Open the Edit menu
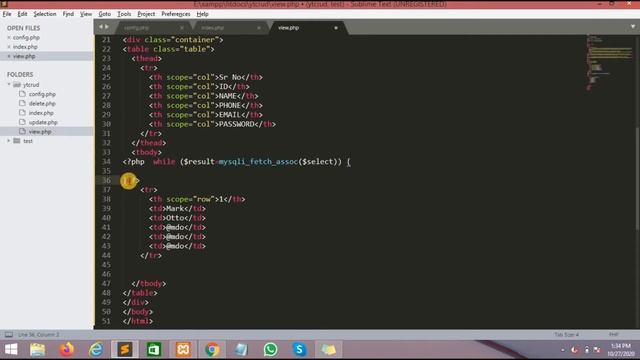This screenshot has width=640, height=360. point(22,14)
